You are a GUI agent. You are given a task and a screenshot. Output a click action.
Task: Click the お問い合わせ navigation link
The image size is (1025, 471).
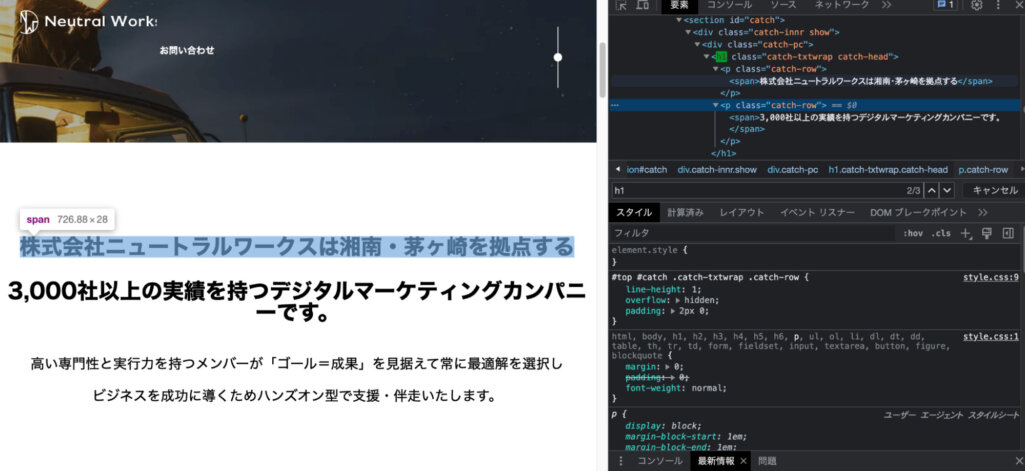point(187,50)
